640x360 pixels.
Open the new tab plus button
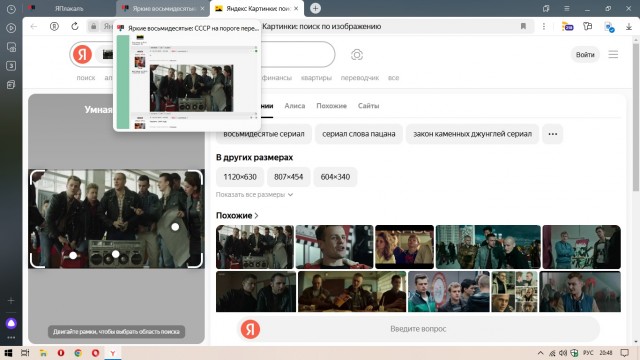[315, 8]
